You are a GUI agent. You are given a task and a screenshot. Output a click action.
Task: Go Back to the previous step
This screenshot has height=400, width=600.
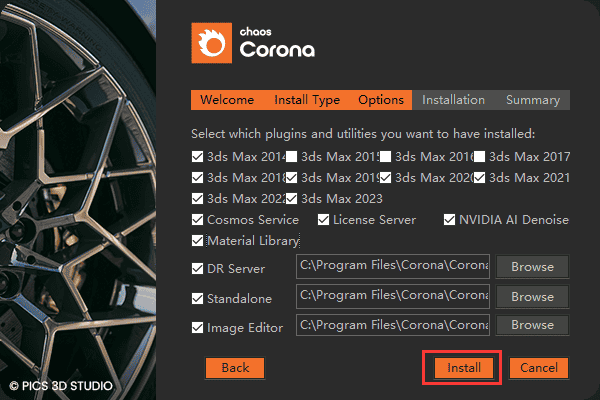click(235, 368)
